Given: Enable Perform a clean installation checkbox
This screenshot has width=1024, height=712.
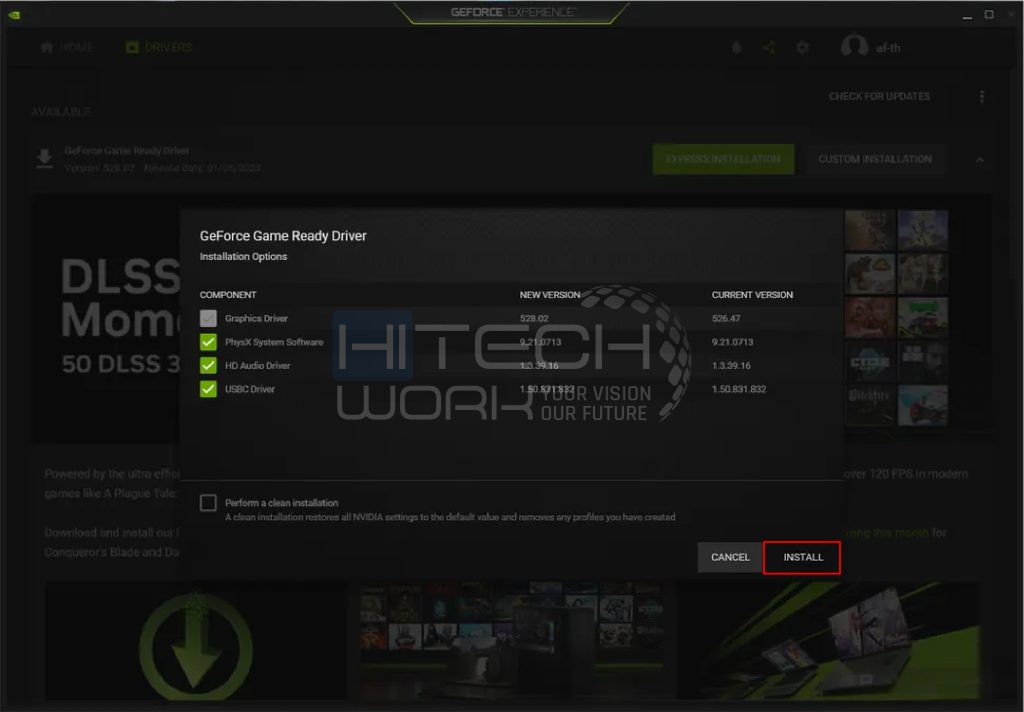Looking at the screenshot, I should point(208,502).
